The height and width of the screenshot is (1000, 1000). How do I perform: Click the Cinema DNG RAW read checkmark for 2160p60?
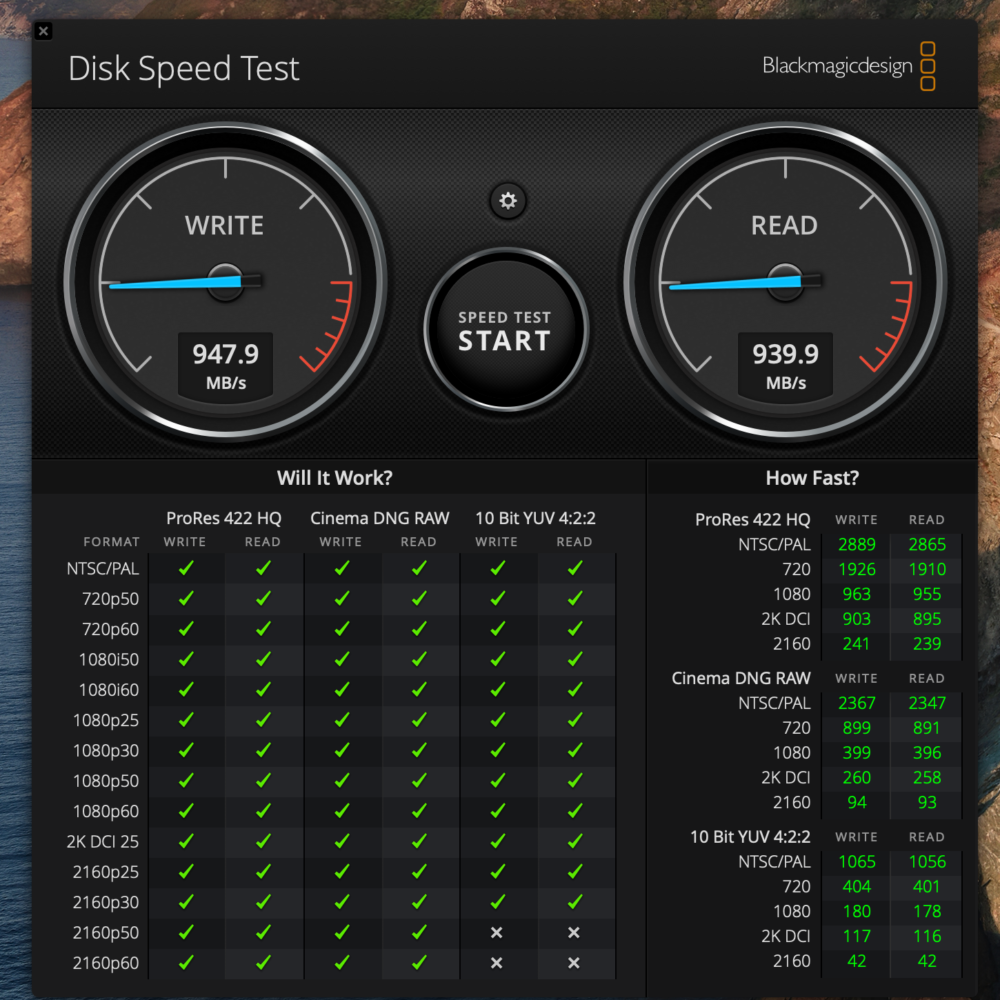(x=419, y=962)
